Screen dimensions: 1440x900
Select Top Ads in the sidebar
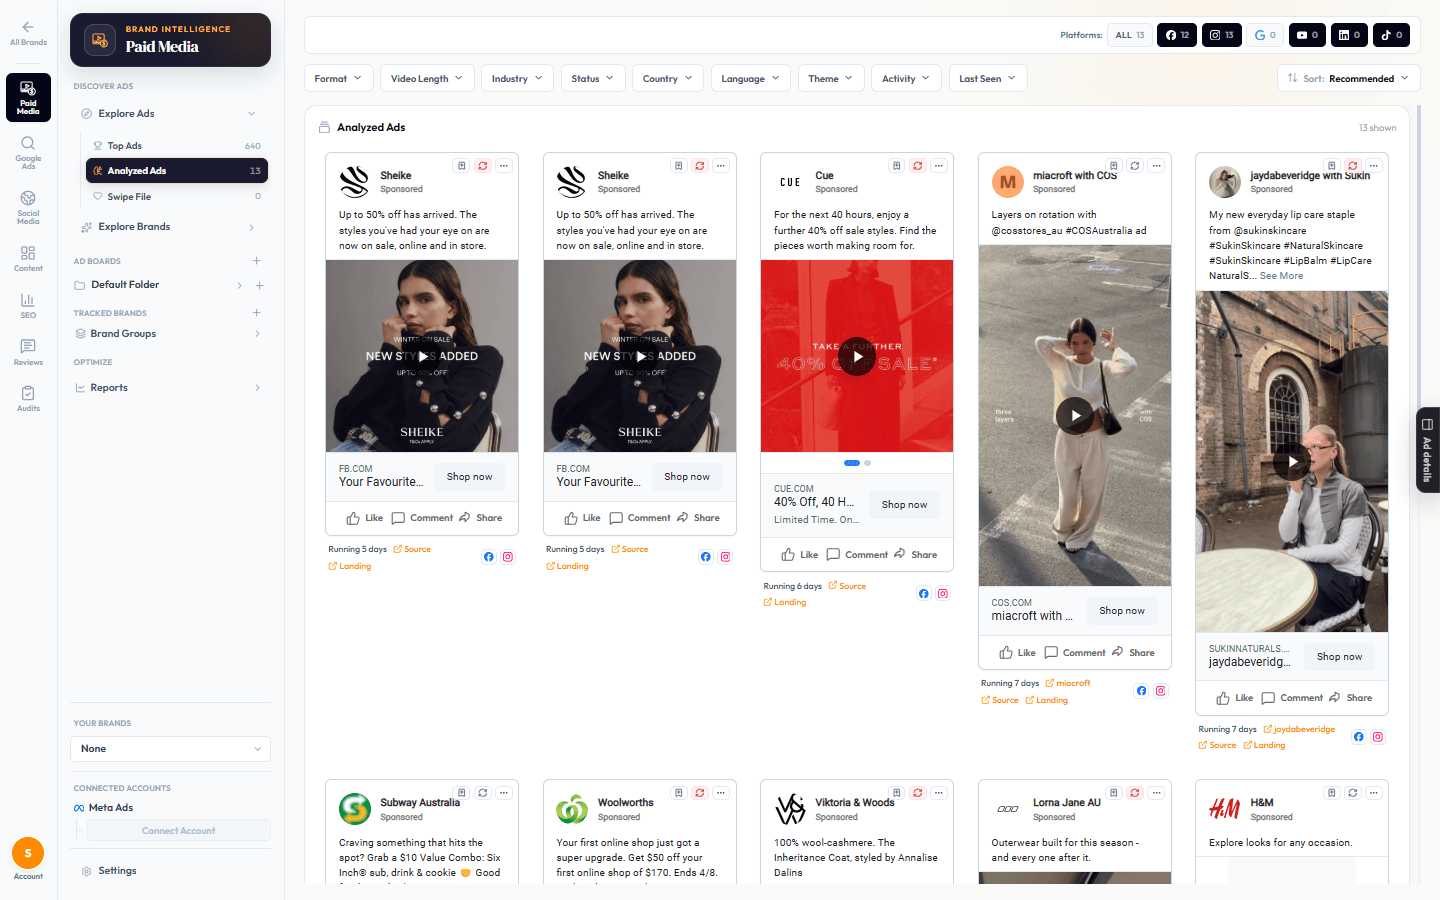click(x=177, y=146)
